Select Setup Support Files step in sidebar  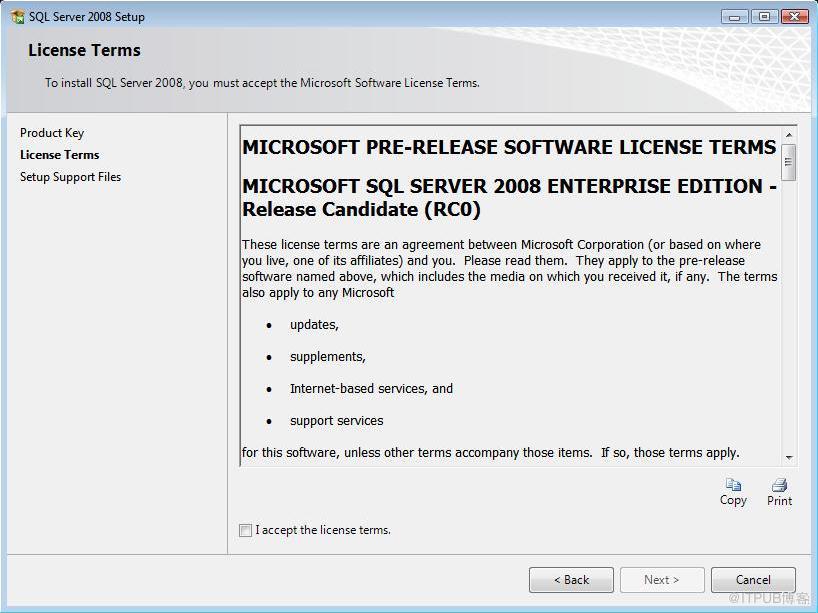(70, 177)
